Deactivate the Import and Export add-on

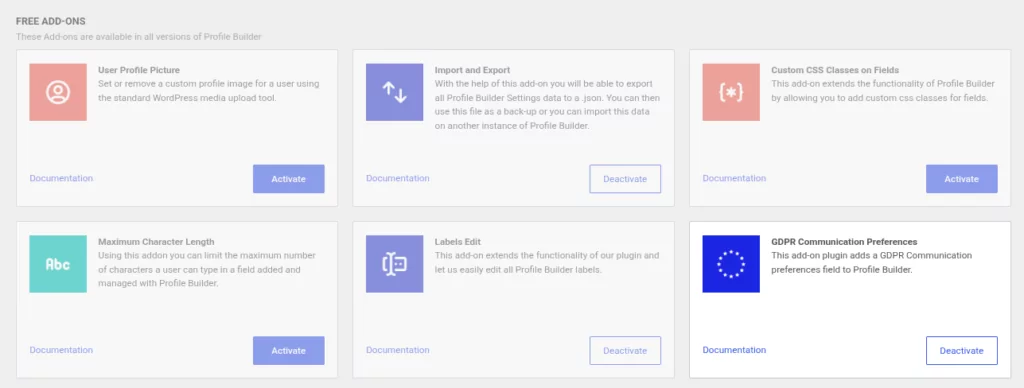625,179
